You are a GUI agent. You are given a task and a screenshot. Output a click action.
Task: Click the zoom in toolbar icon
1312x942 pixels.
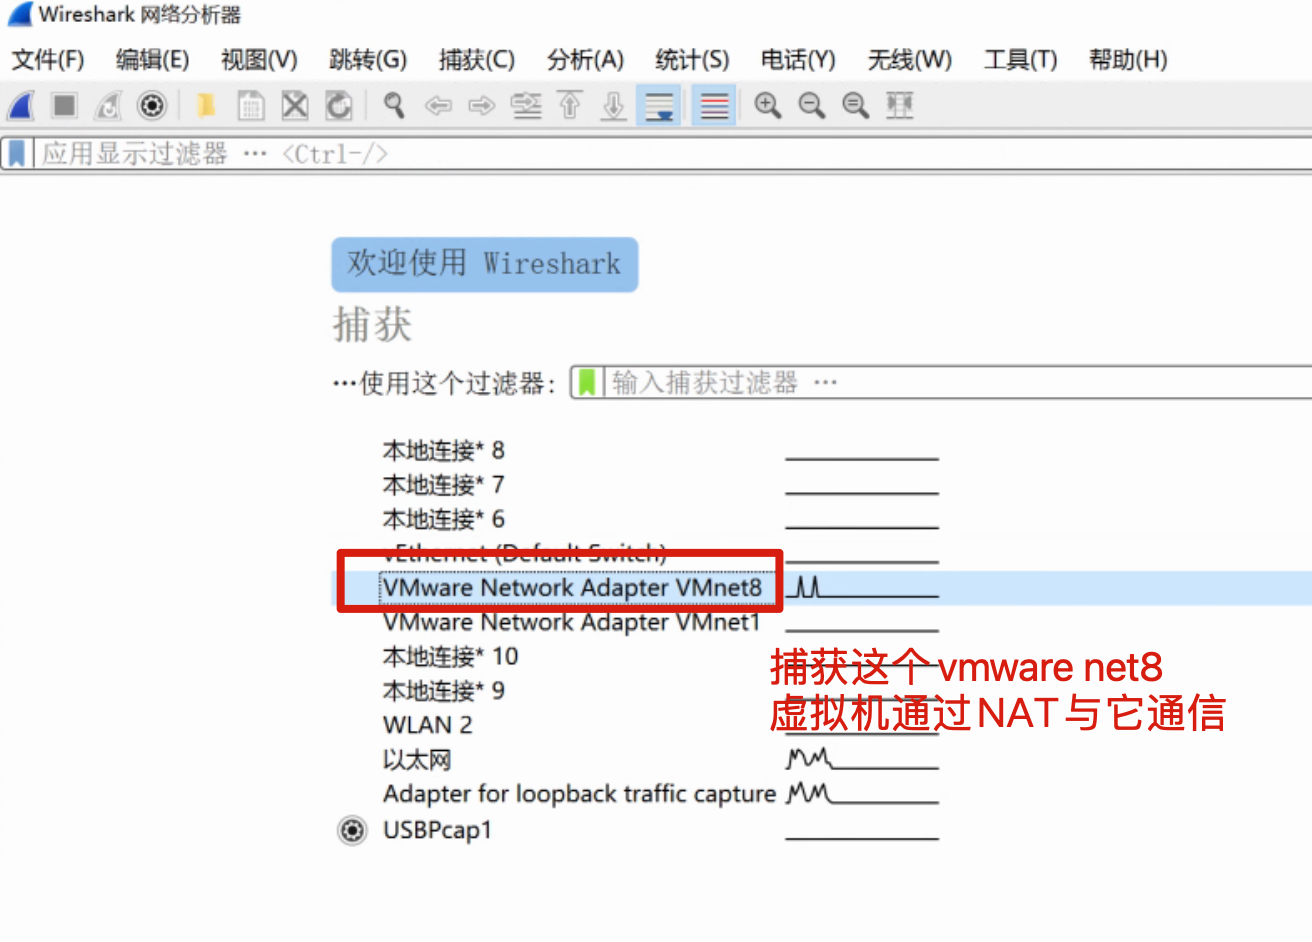pos(767,105)
